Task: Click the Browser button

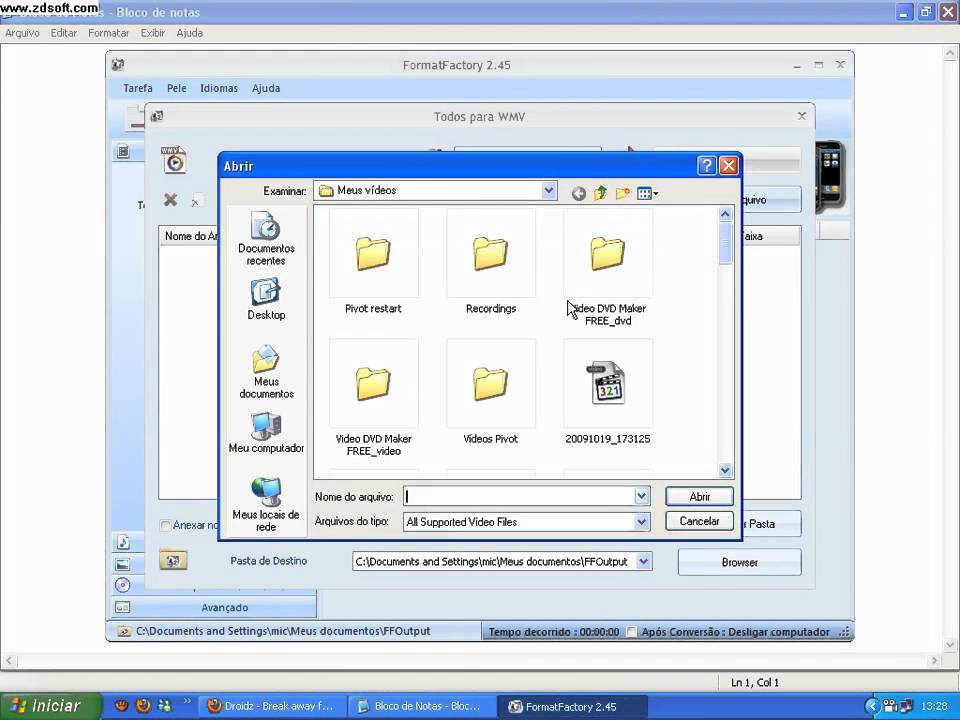Action: pyautogui.click(x=740, y=562)
